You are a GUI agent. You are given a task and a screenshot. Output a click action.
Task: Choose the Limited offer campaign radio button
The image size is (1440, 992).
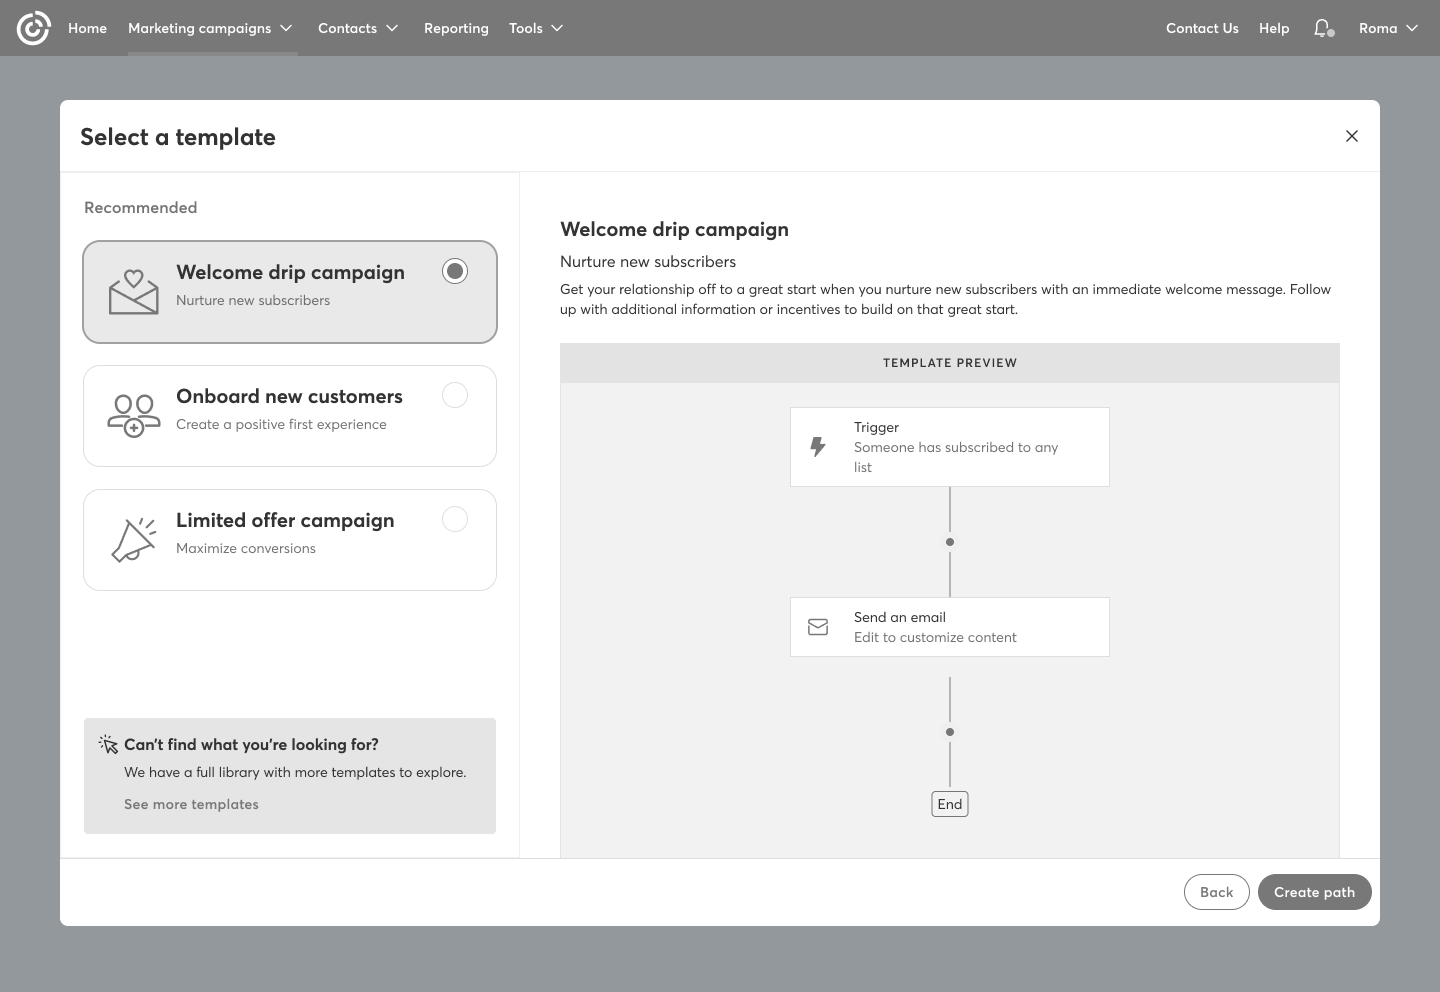[455, 519]
